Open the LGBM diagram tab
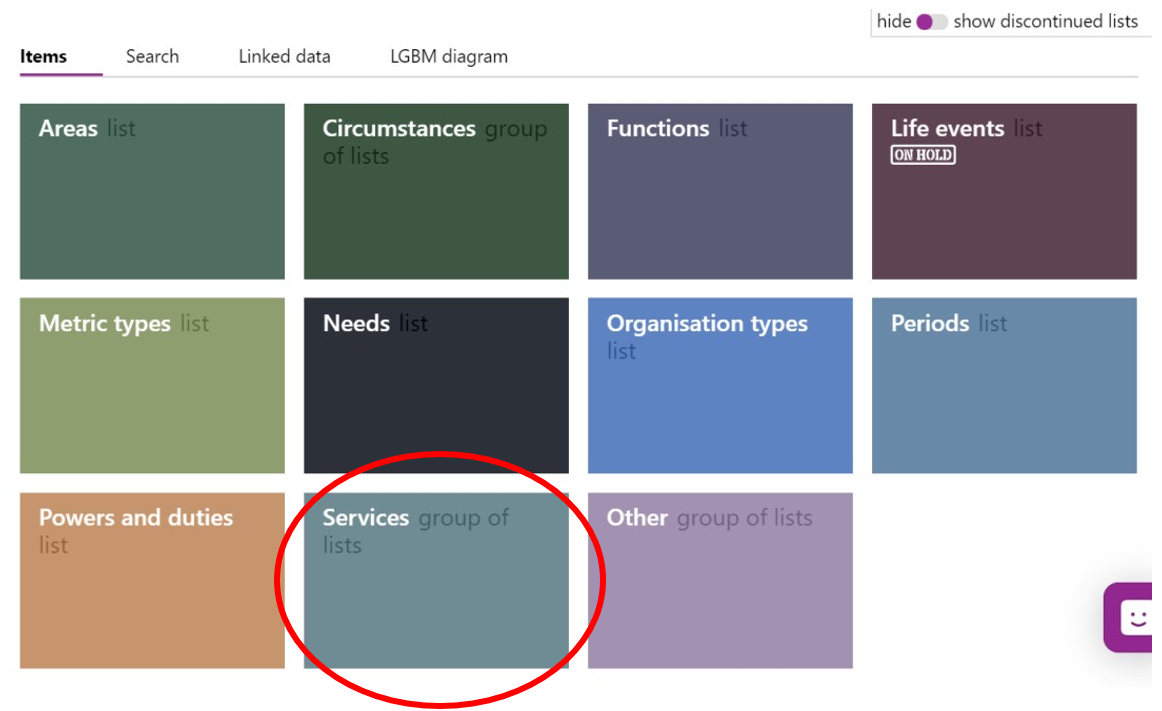This screenshot has height=711, width=1162. pyautogui.click(x=449, y=56)
